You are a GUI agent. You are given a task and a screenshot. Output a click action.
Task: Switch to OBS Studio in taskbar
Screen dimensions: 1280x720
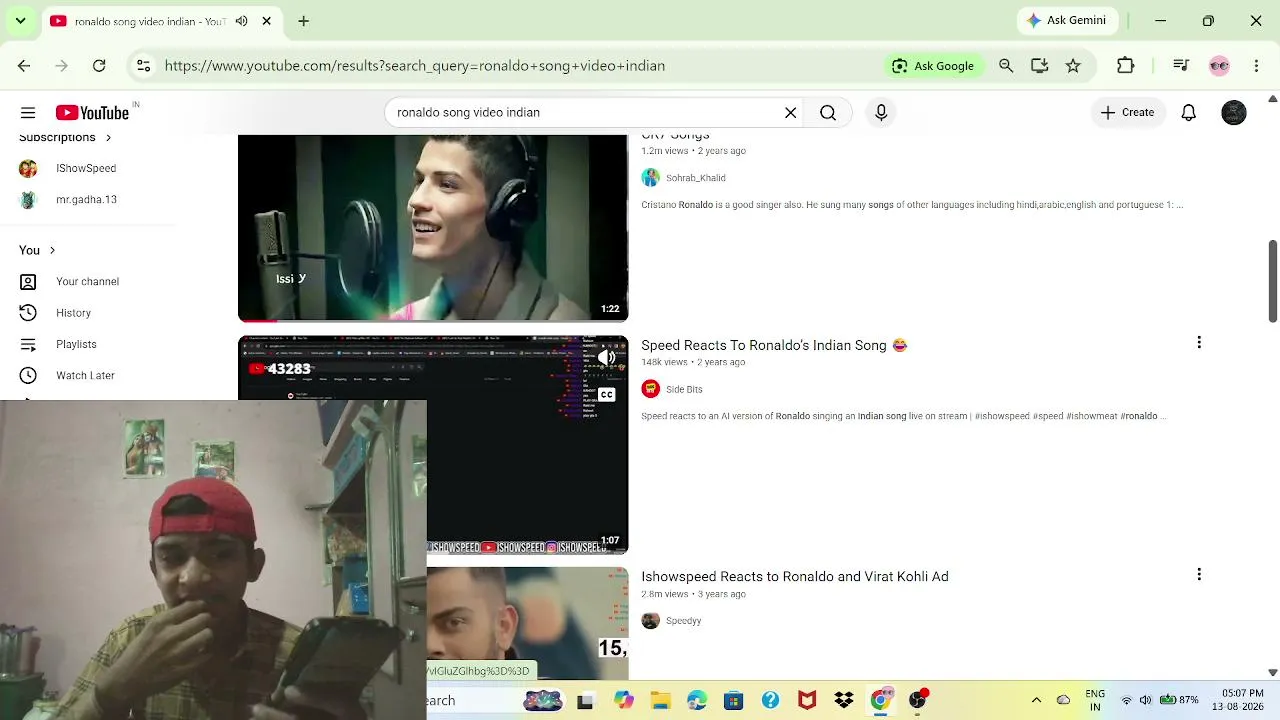(x=917, y=701)
